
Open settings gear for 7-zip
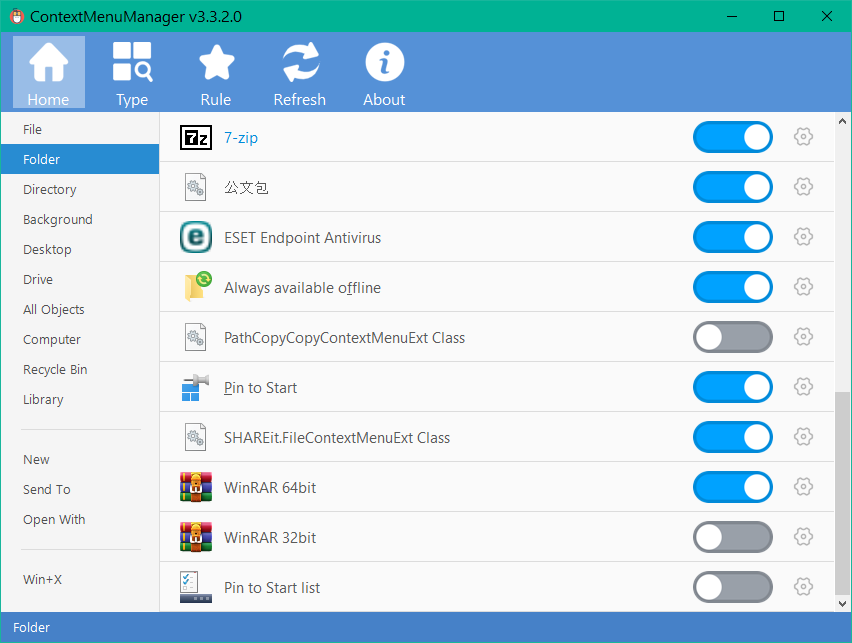pos(802,137)
